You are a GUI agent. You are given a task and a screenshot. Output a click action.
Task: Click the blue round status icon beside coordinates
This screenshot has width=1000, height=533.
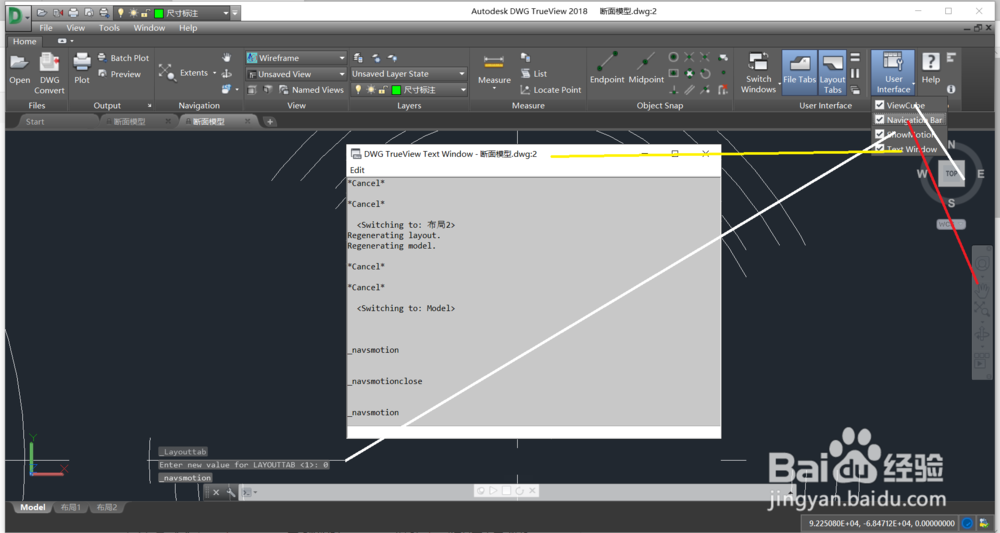pos(967,523)
